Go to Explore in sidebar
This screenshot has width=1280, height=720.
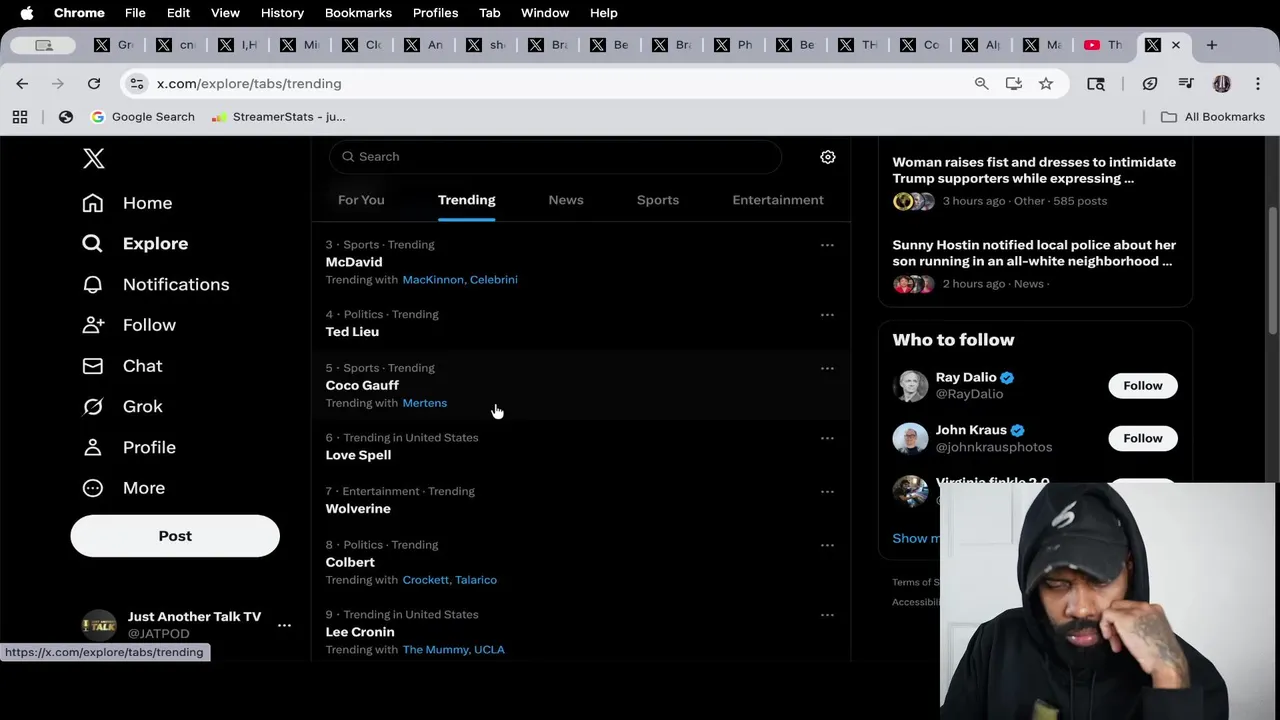(135, 243)
